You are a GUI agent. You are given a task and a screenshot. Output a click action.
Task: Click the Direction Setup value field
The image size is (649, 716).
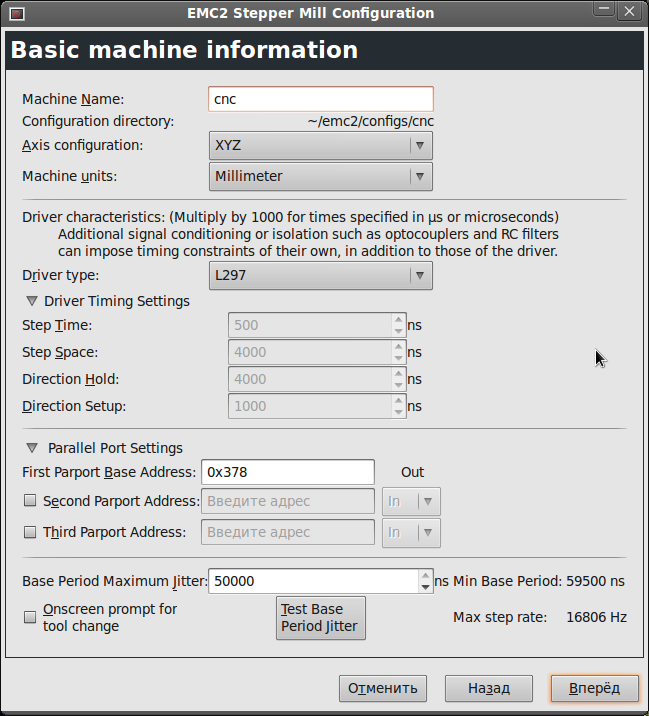coord(310,406)
